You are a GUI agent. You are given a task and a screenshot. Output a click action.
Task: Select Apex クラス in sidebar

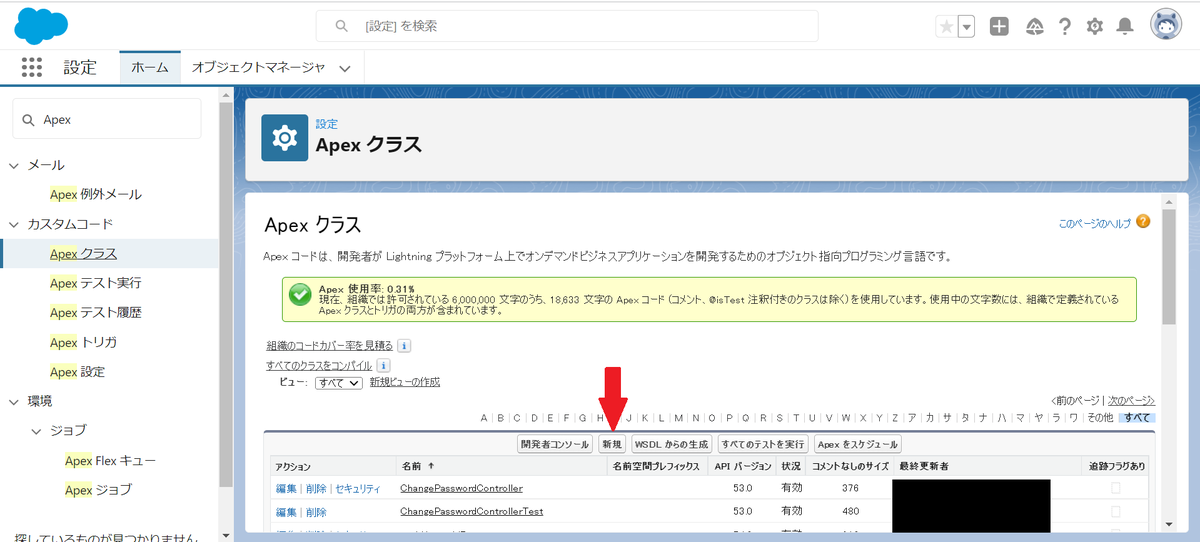[83, 254]
